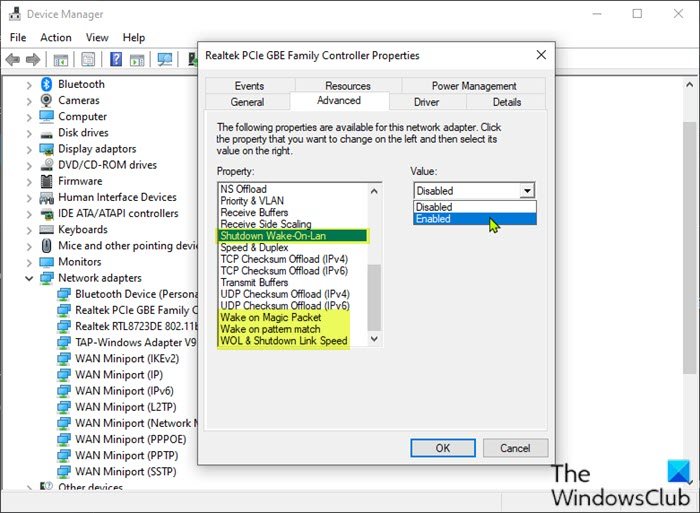Screen dimensions: 700x513
Task: Click the Cameras category icon
Action: [46, 100]
